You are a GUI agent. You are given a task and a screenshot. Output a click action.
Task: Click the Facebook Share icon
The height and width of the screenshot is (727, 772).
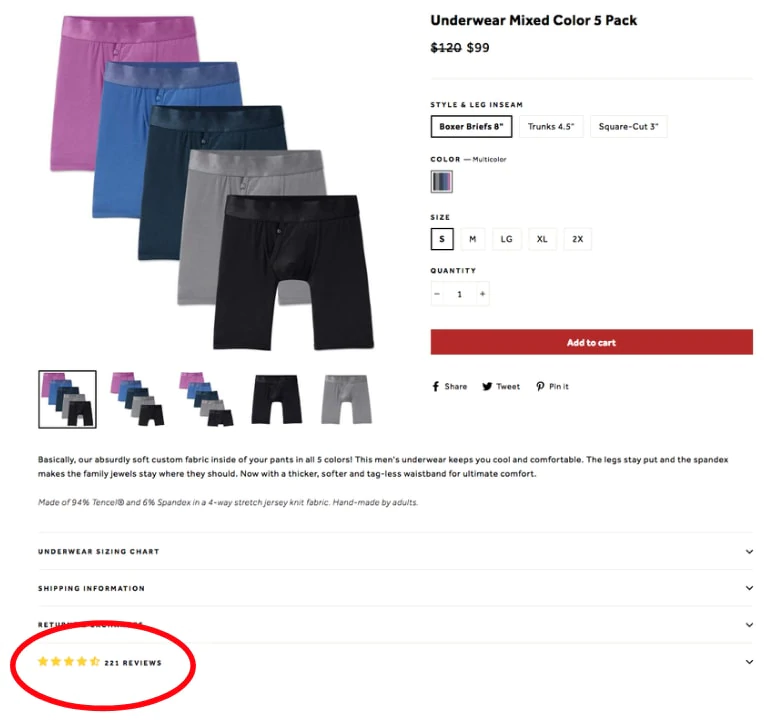point(436,387)
